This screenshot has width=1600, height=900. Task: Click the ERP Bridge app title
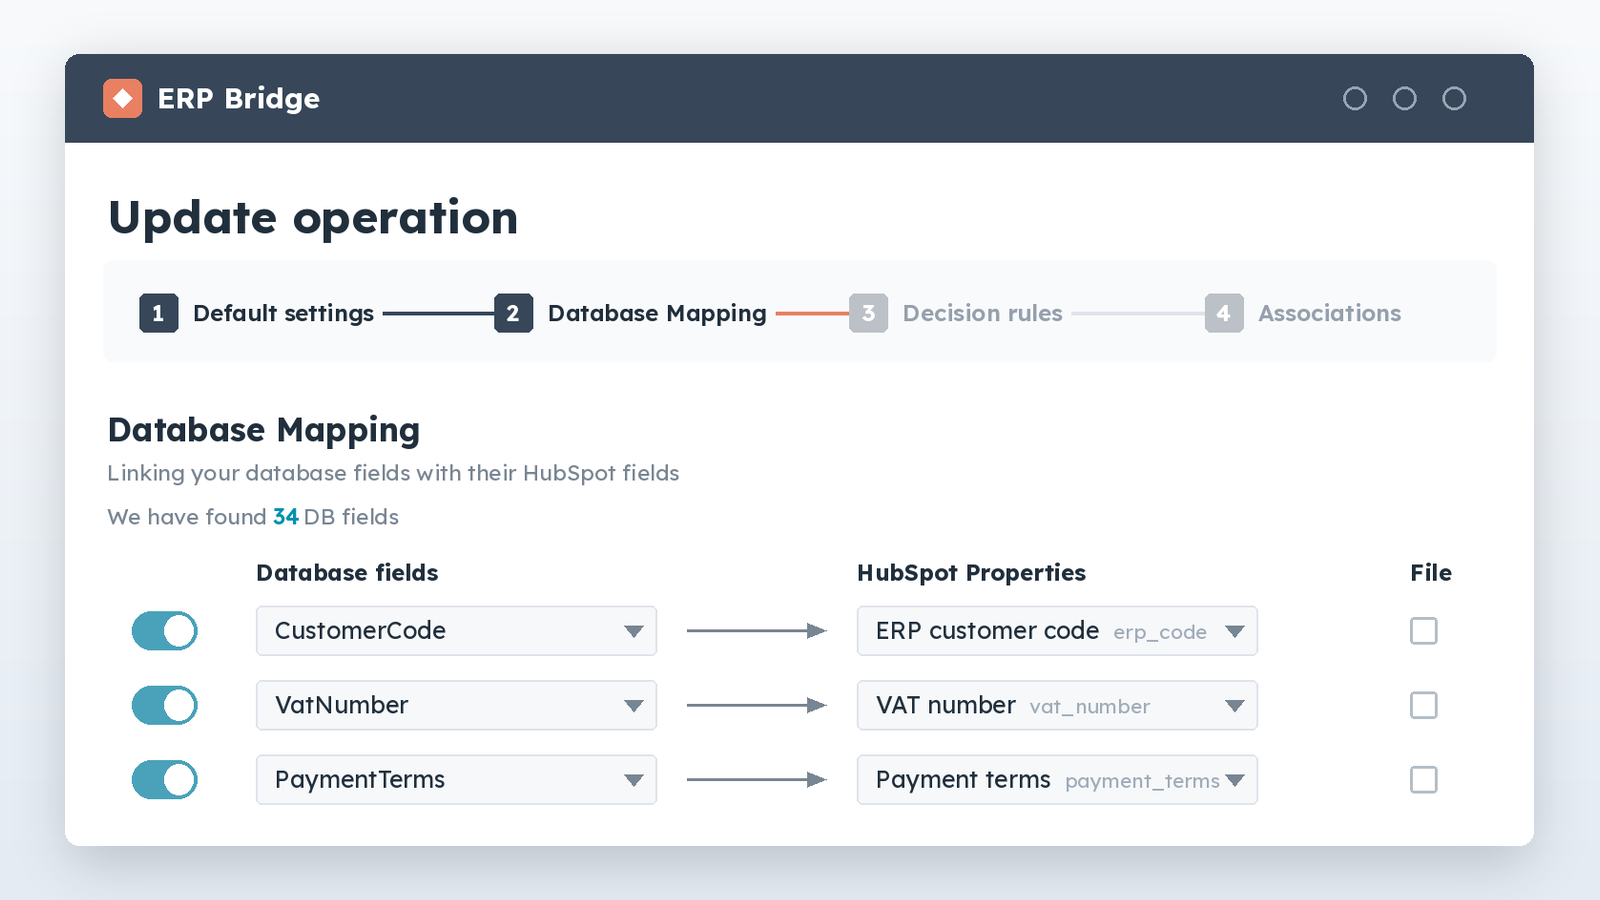pos(238,99)
